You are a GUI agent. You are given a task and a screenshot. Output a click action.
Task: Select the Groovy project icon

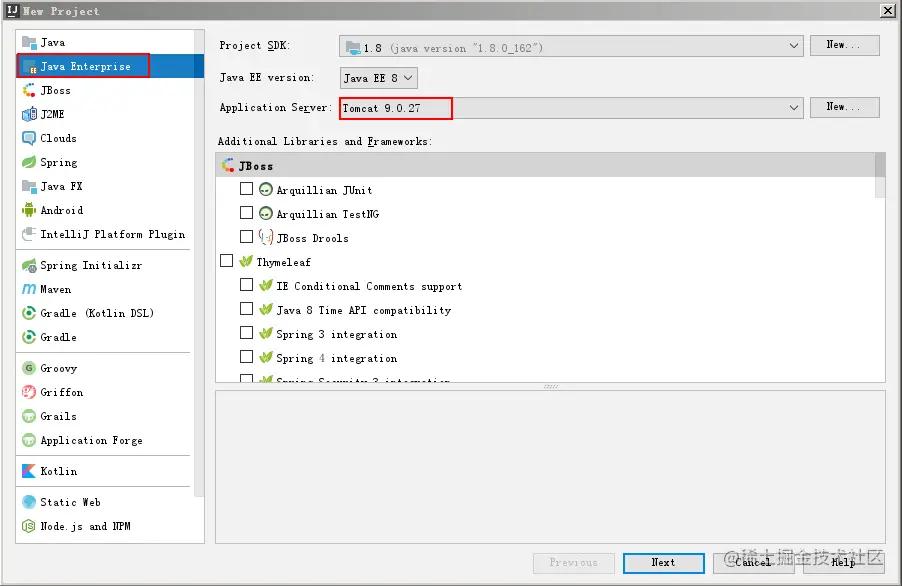29,368
